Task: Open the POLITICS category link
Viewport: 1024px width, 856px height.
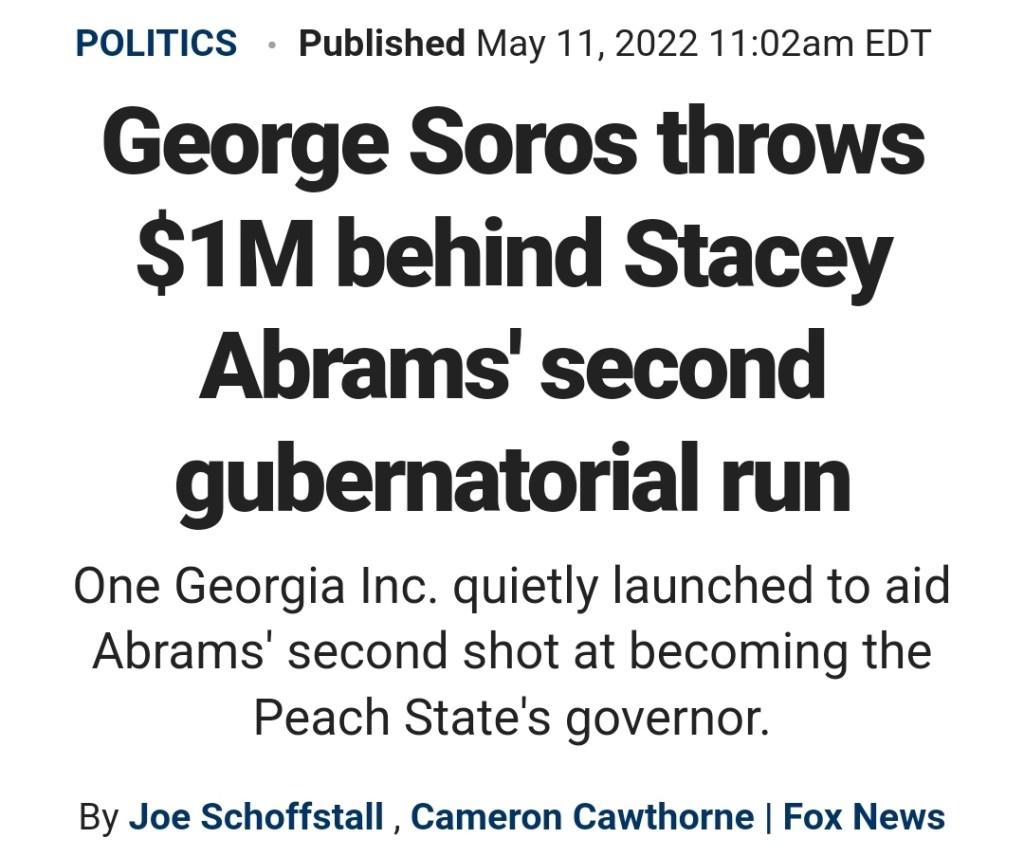Action: coord(157,43)
